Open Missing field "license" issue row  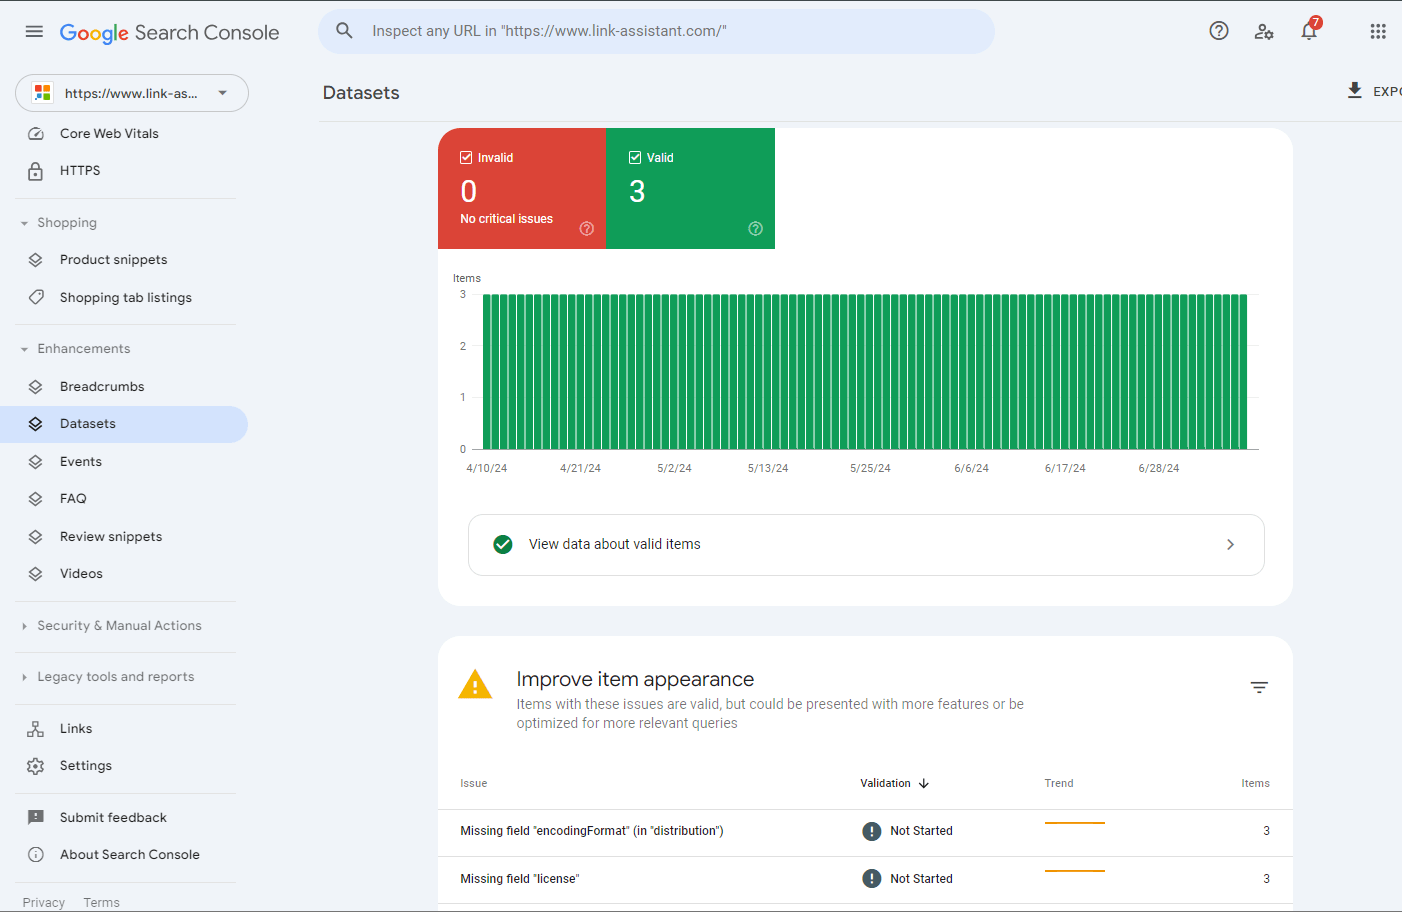coord(866,879)
